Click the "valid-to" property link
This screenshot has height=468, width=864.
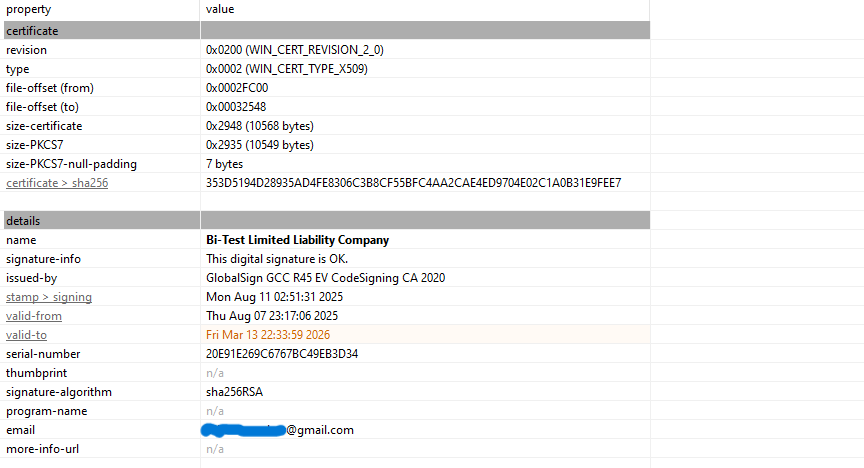pos(27,335)
